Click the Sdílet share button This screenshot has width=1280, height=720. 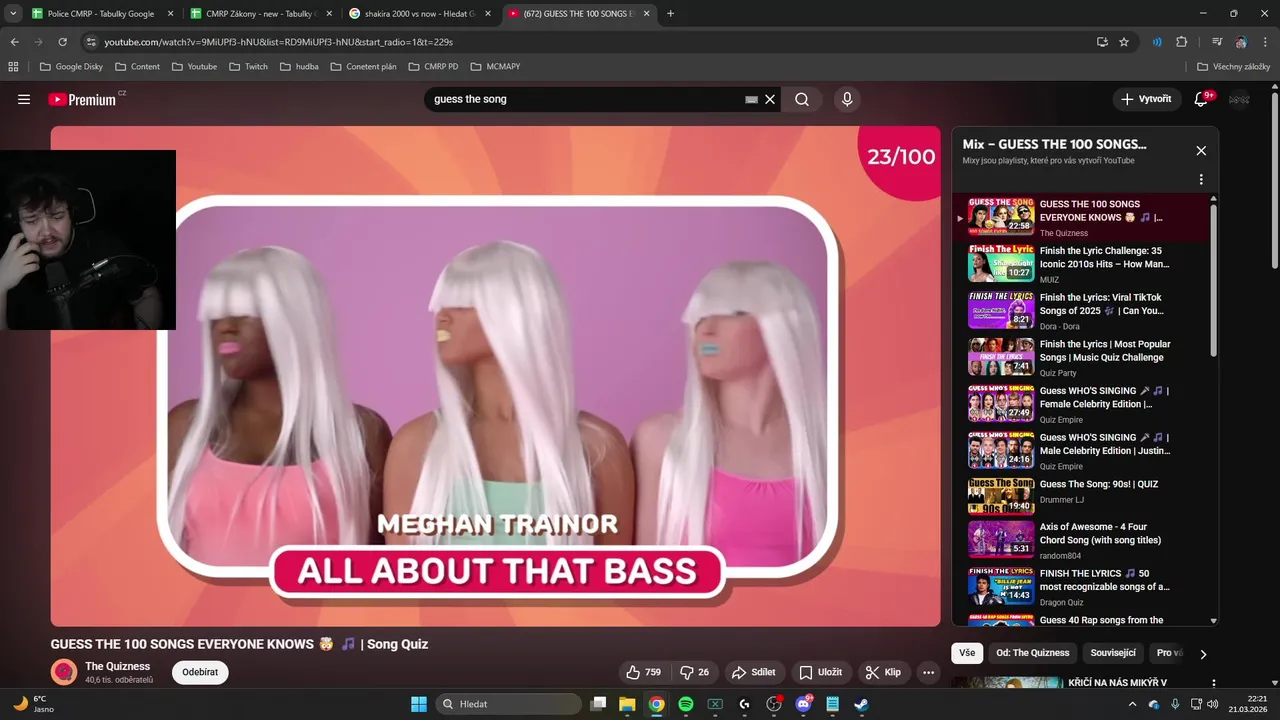[754, 672]
